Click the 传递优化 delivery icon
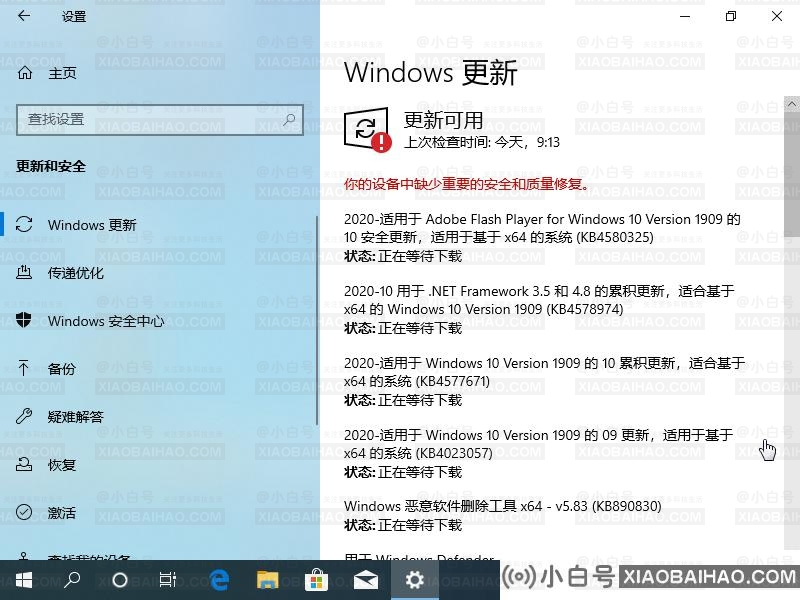The width and height of the screenshot is (800, 600). [x=24, y=272]
